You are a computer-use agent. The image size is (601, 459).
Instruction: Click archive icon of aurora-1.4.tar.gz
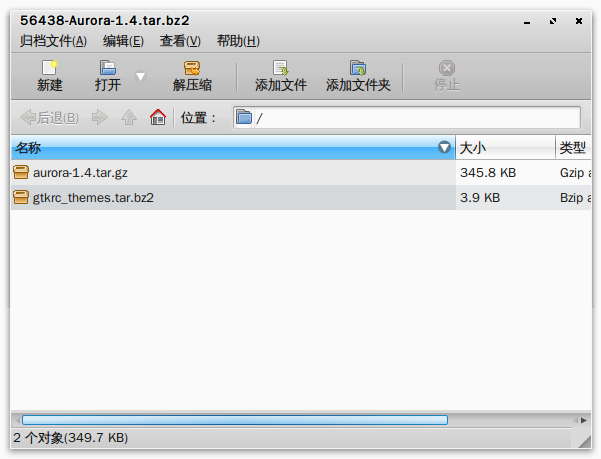(x=21, y=172)
